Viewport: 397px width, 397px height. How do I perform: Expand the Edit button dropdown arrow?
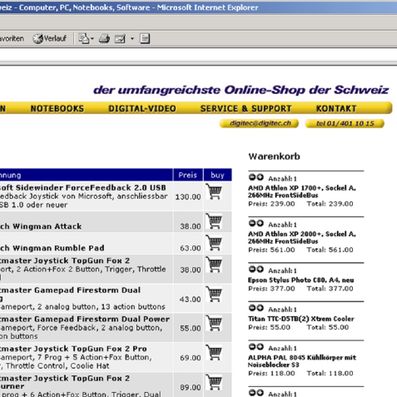click(132, 39)
